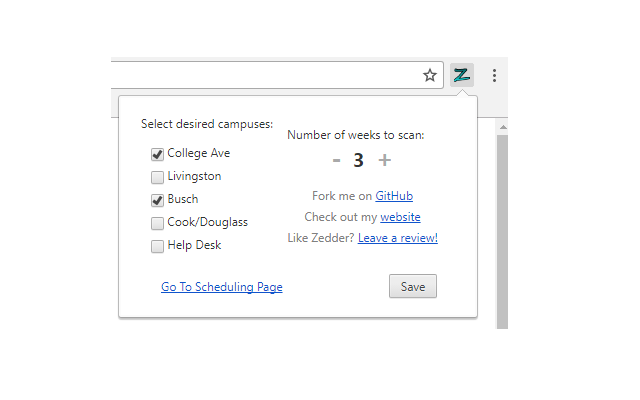
Task: Open the Chrome three-dot menu
Action: tap(494, 75)
